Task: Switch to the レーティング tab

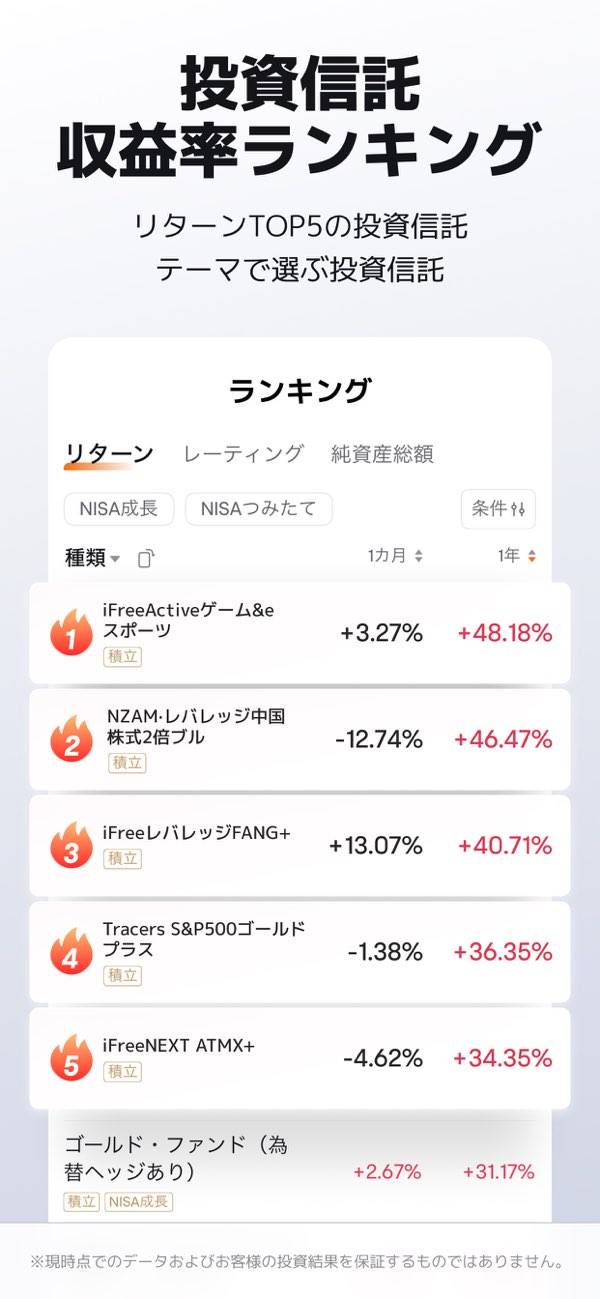Action: pos(243,454)
